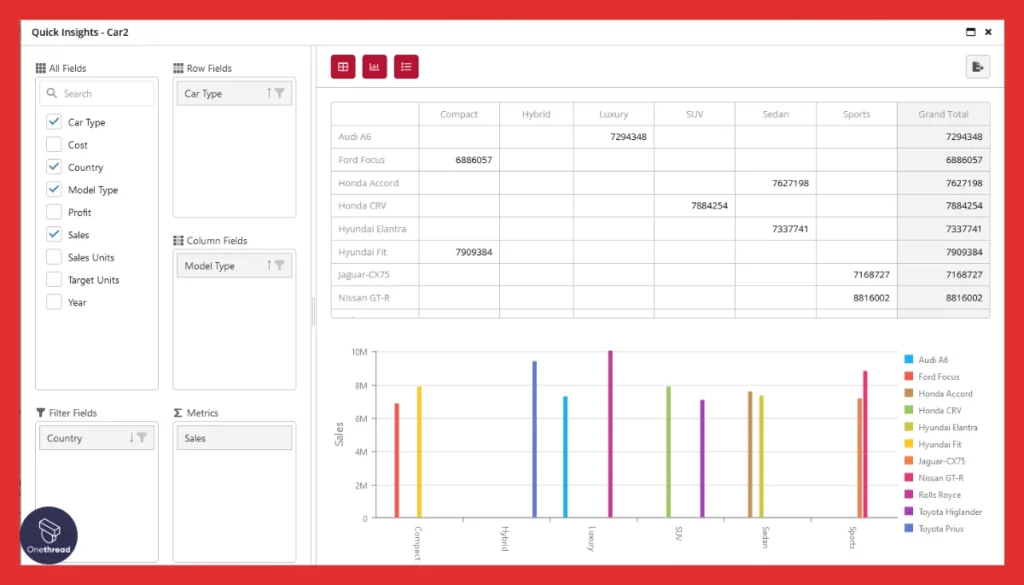Open filter icon on Car Type row field

click(280, 93)
